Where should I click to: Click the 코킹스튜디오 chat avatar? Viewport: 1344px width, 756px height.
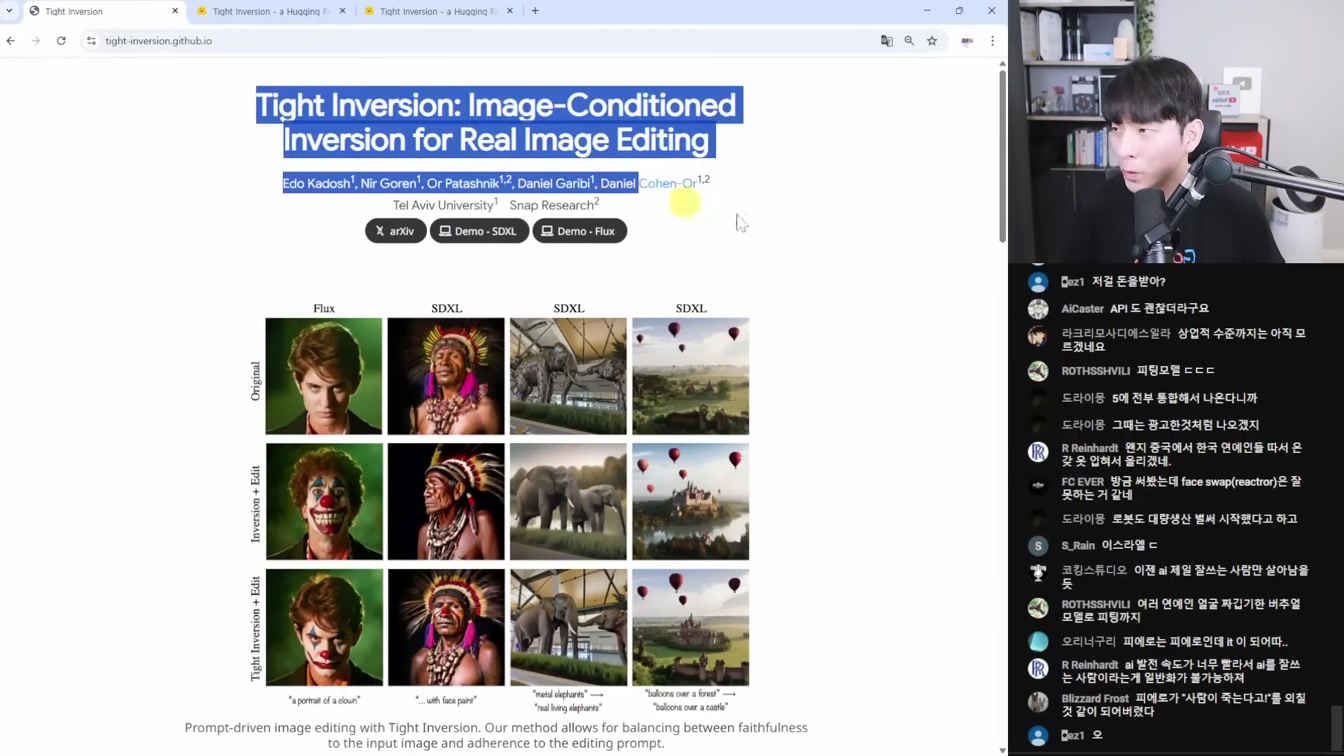click(1038, 573)
